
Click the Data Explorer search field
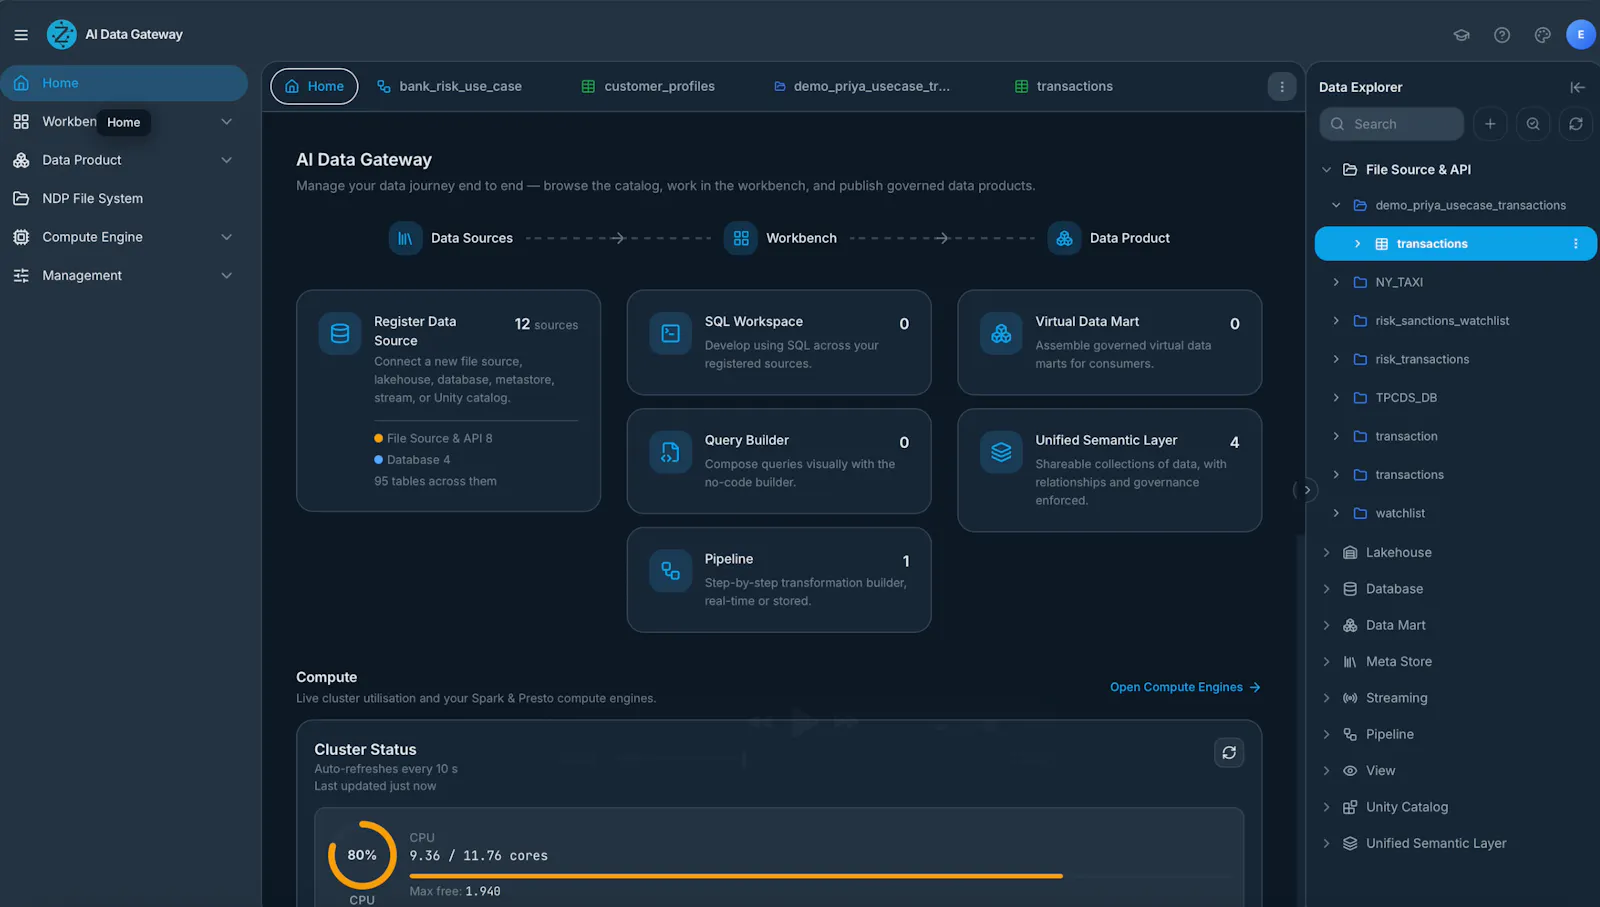1391,124
